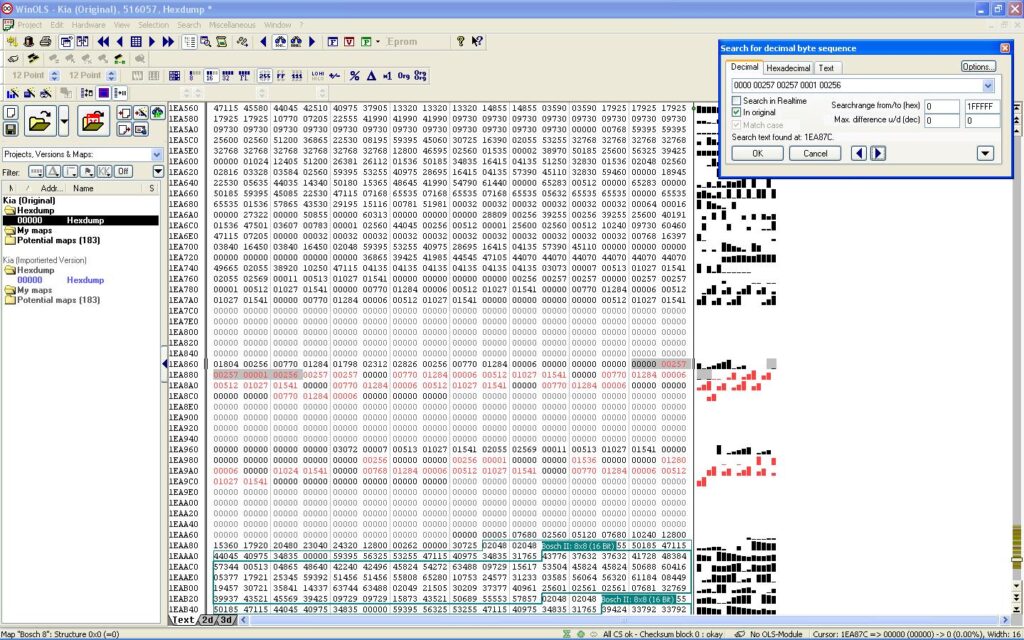The image size is (1024, 640).
Task: Select blue 00000 Hexdump under Importierted Version
Action: pos(60,280)
